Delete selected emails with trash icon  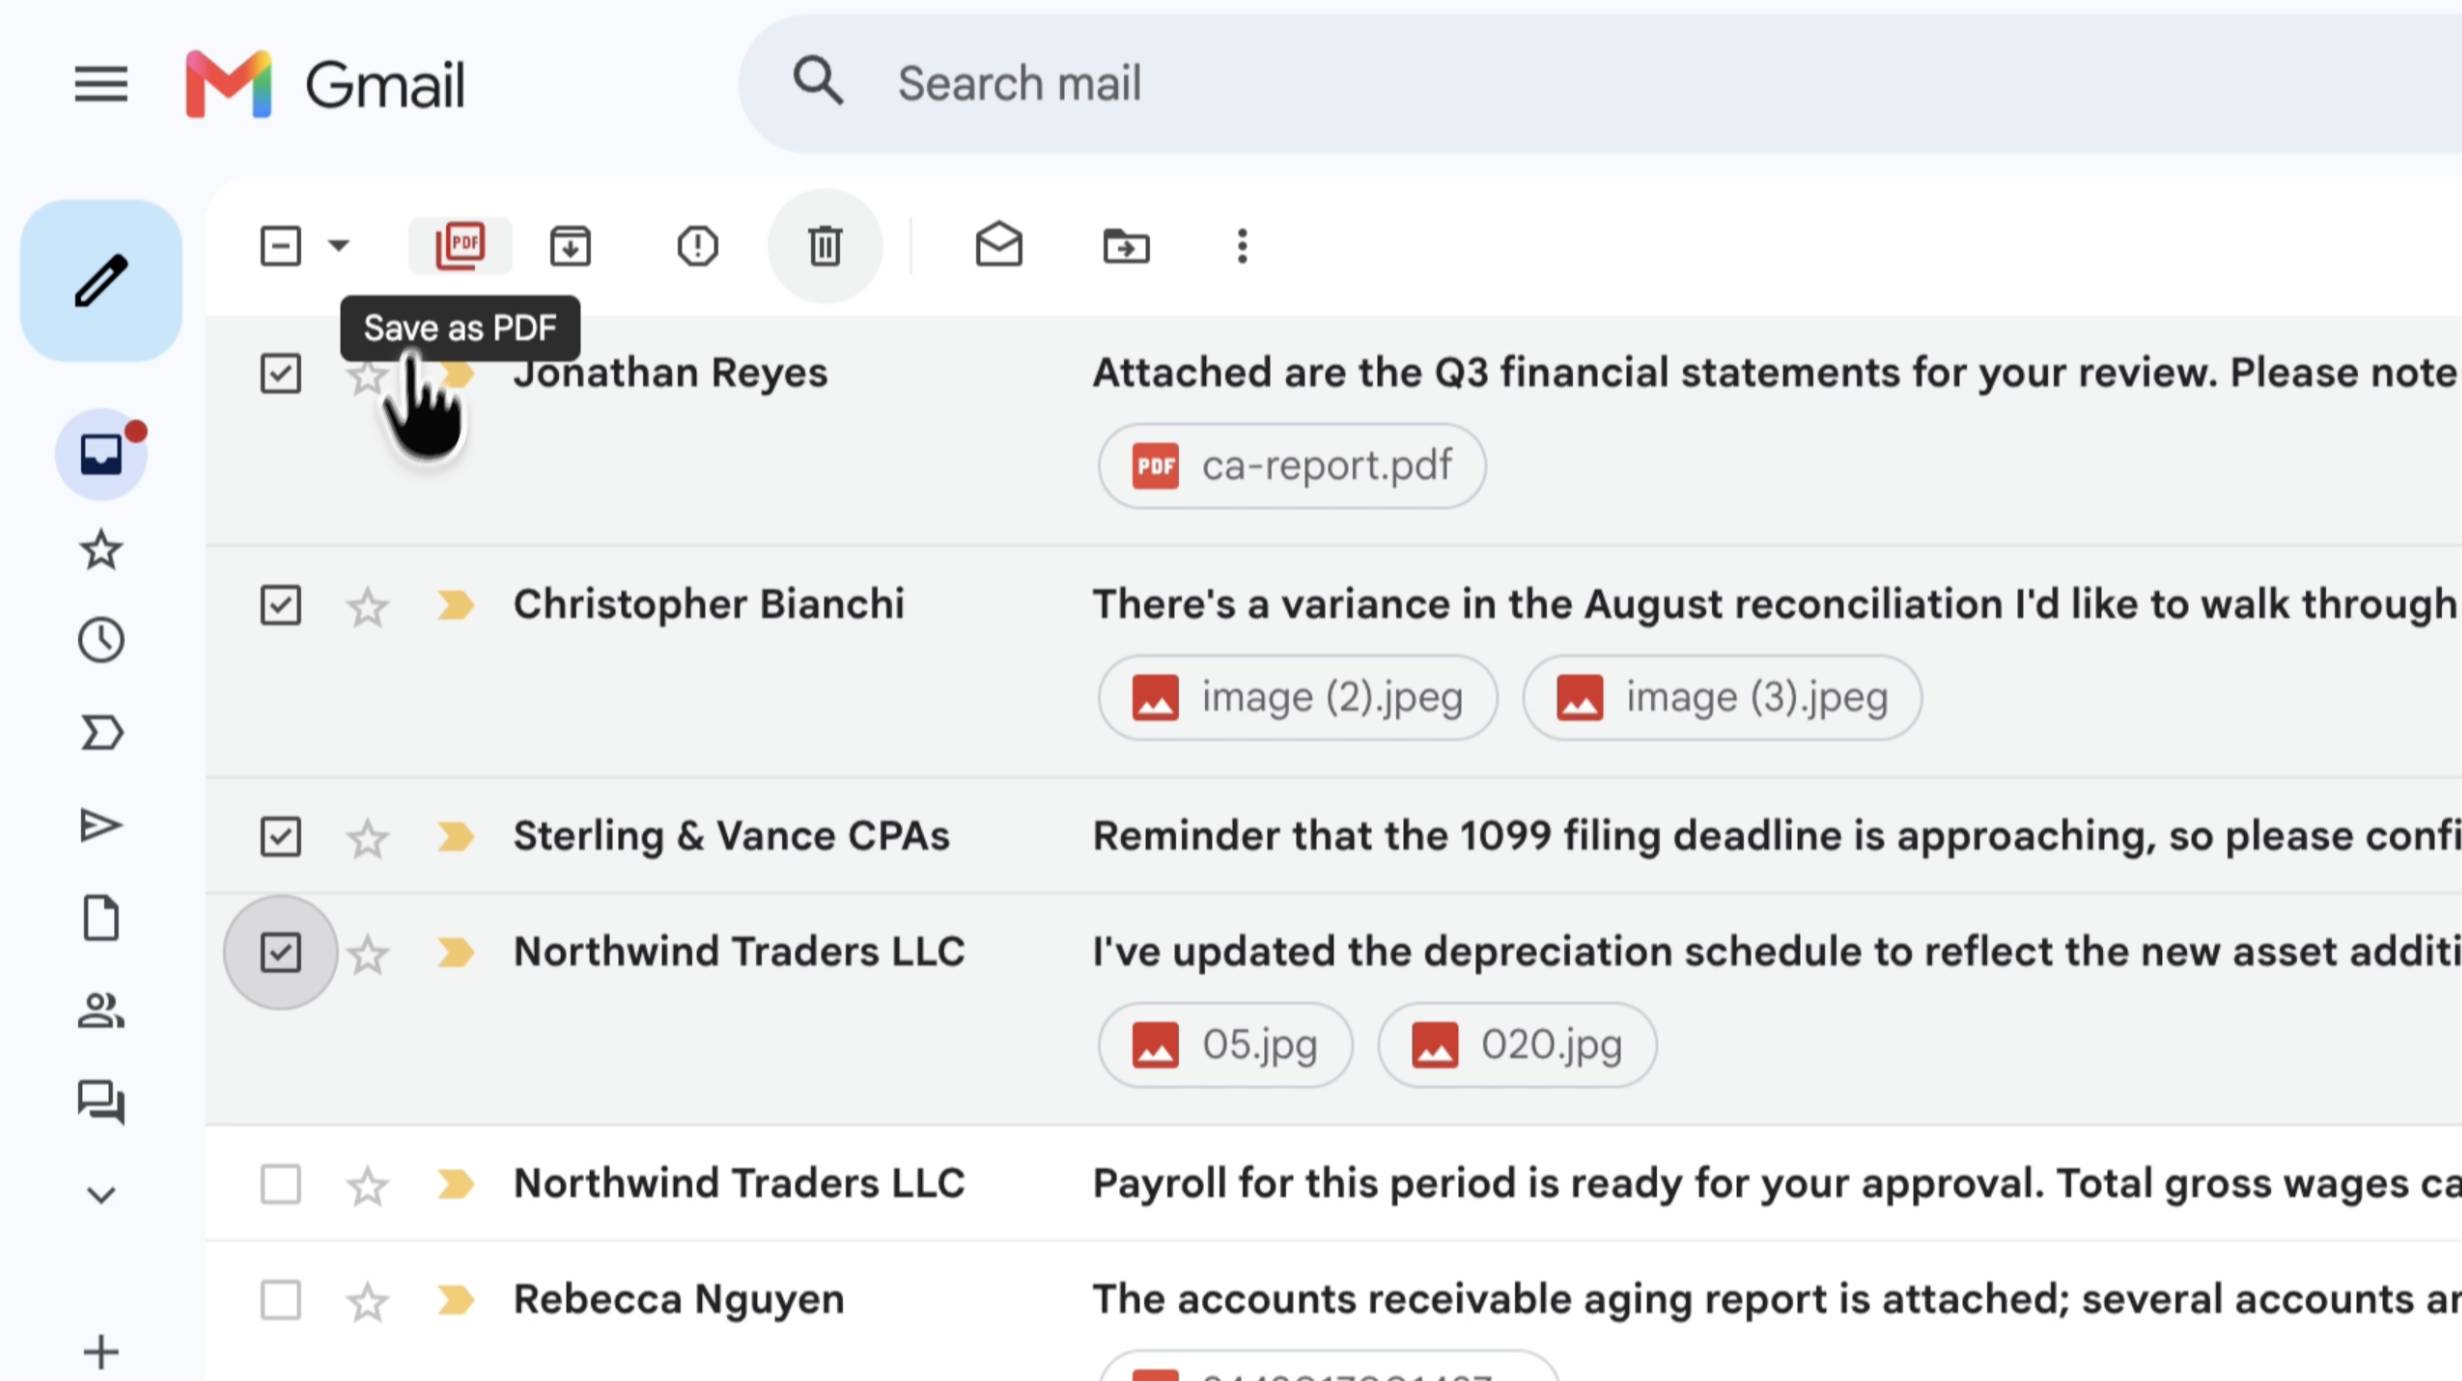(825, 245)
